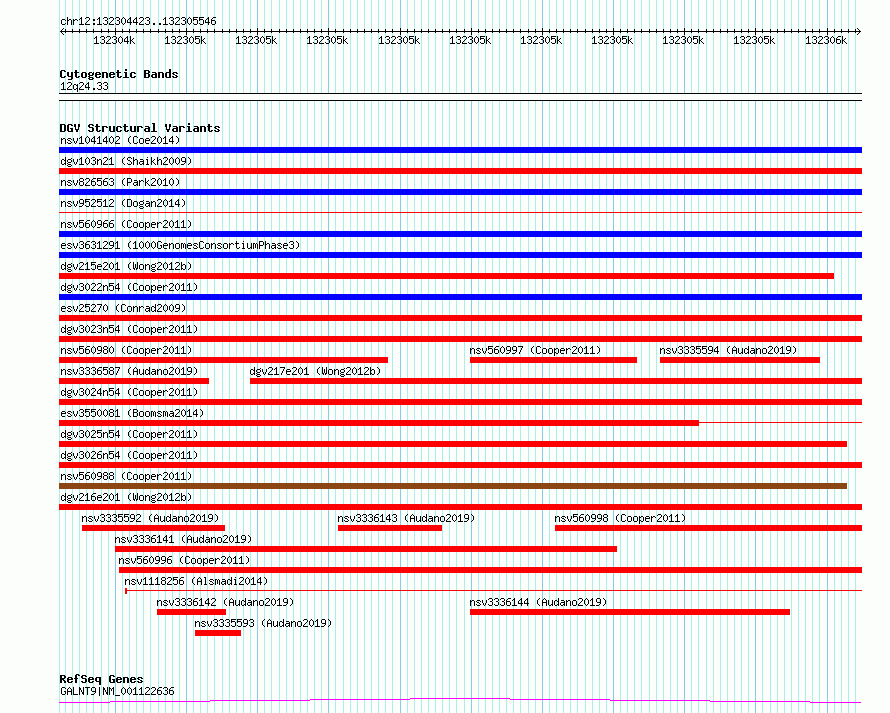The width and height of the screenshot is (890, 713).
Task: Click dgv3025n54 (Cooper2011) label
Action: point(129,434)
